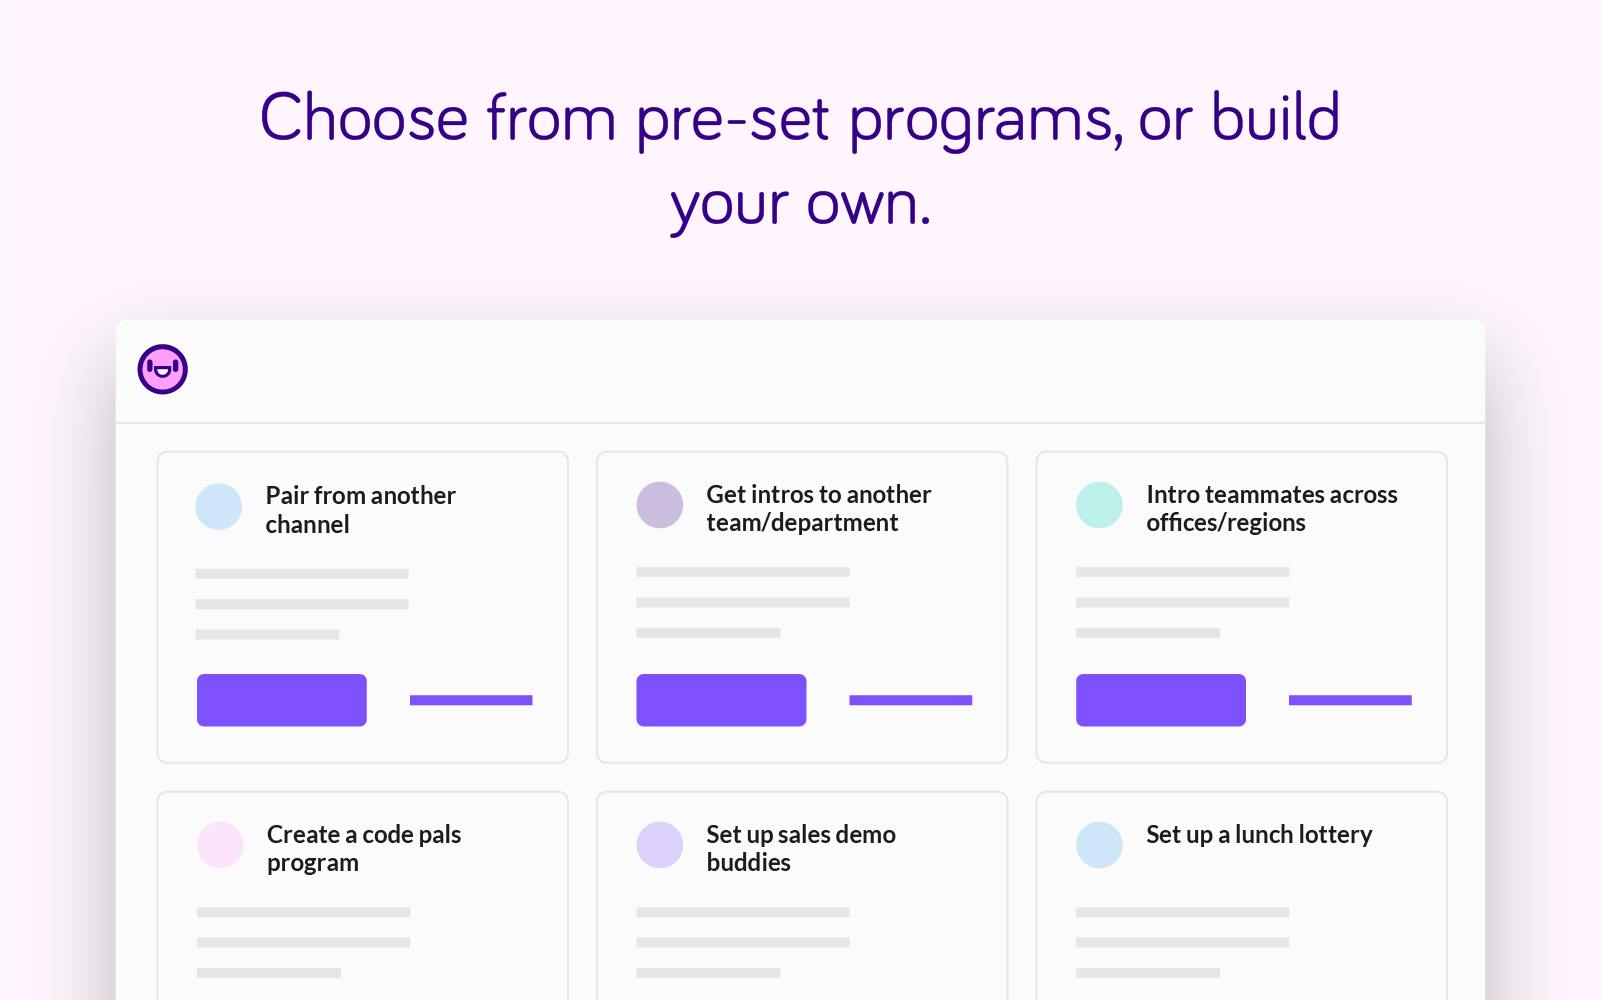Click the purple link line in Intro teammates across offices card
This screenshot has height=1000, width=1601.
(1350, 700)
